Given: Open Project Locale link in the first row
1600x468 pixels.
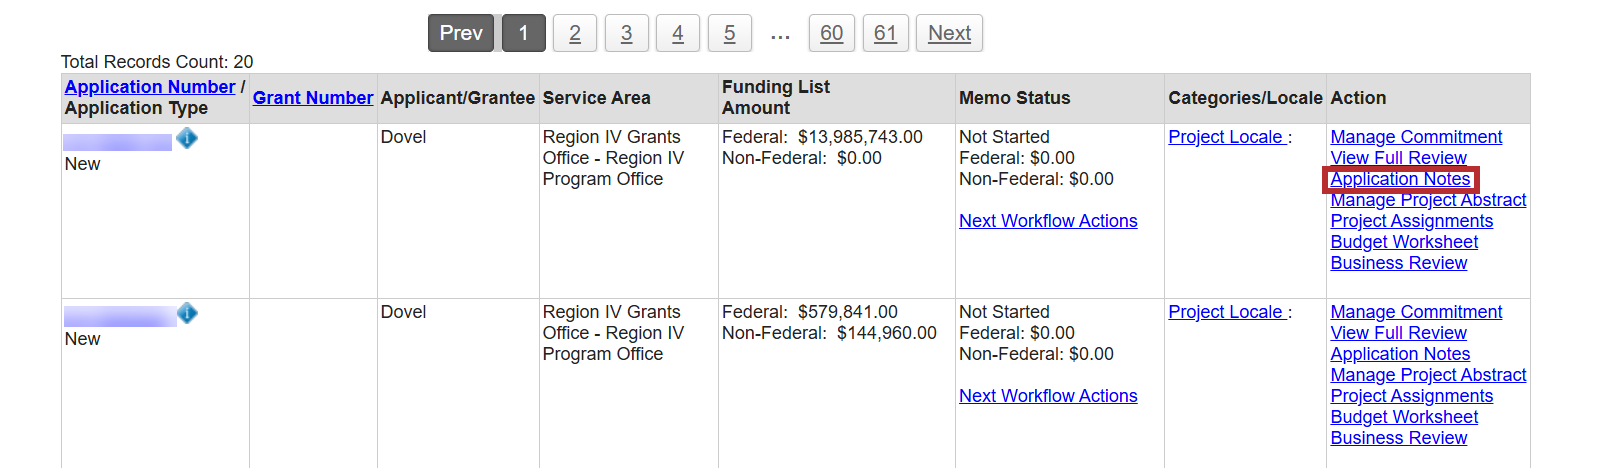Looking at the screenshot, I should (1226, 137).
